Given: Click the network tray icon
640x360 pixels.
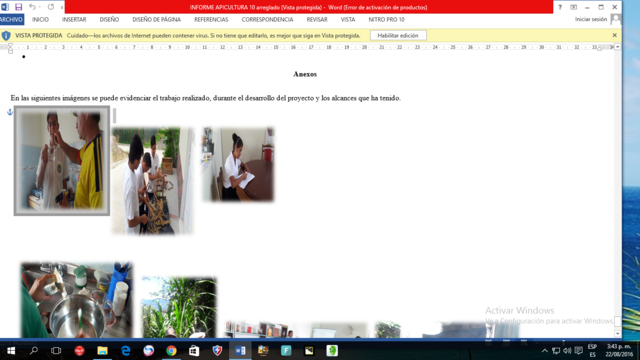Looking at the screenshot, I should tap(556, 351).
